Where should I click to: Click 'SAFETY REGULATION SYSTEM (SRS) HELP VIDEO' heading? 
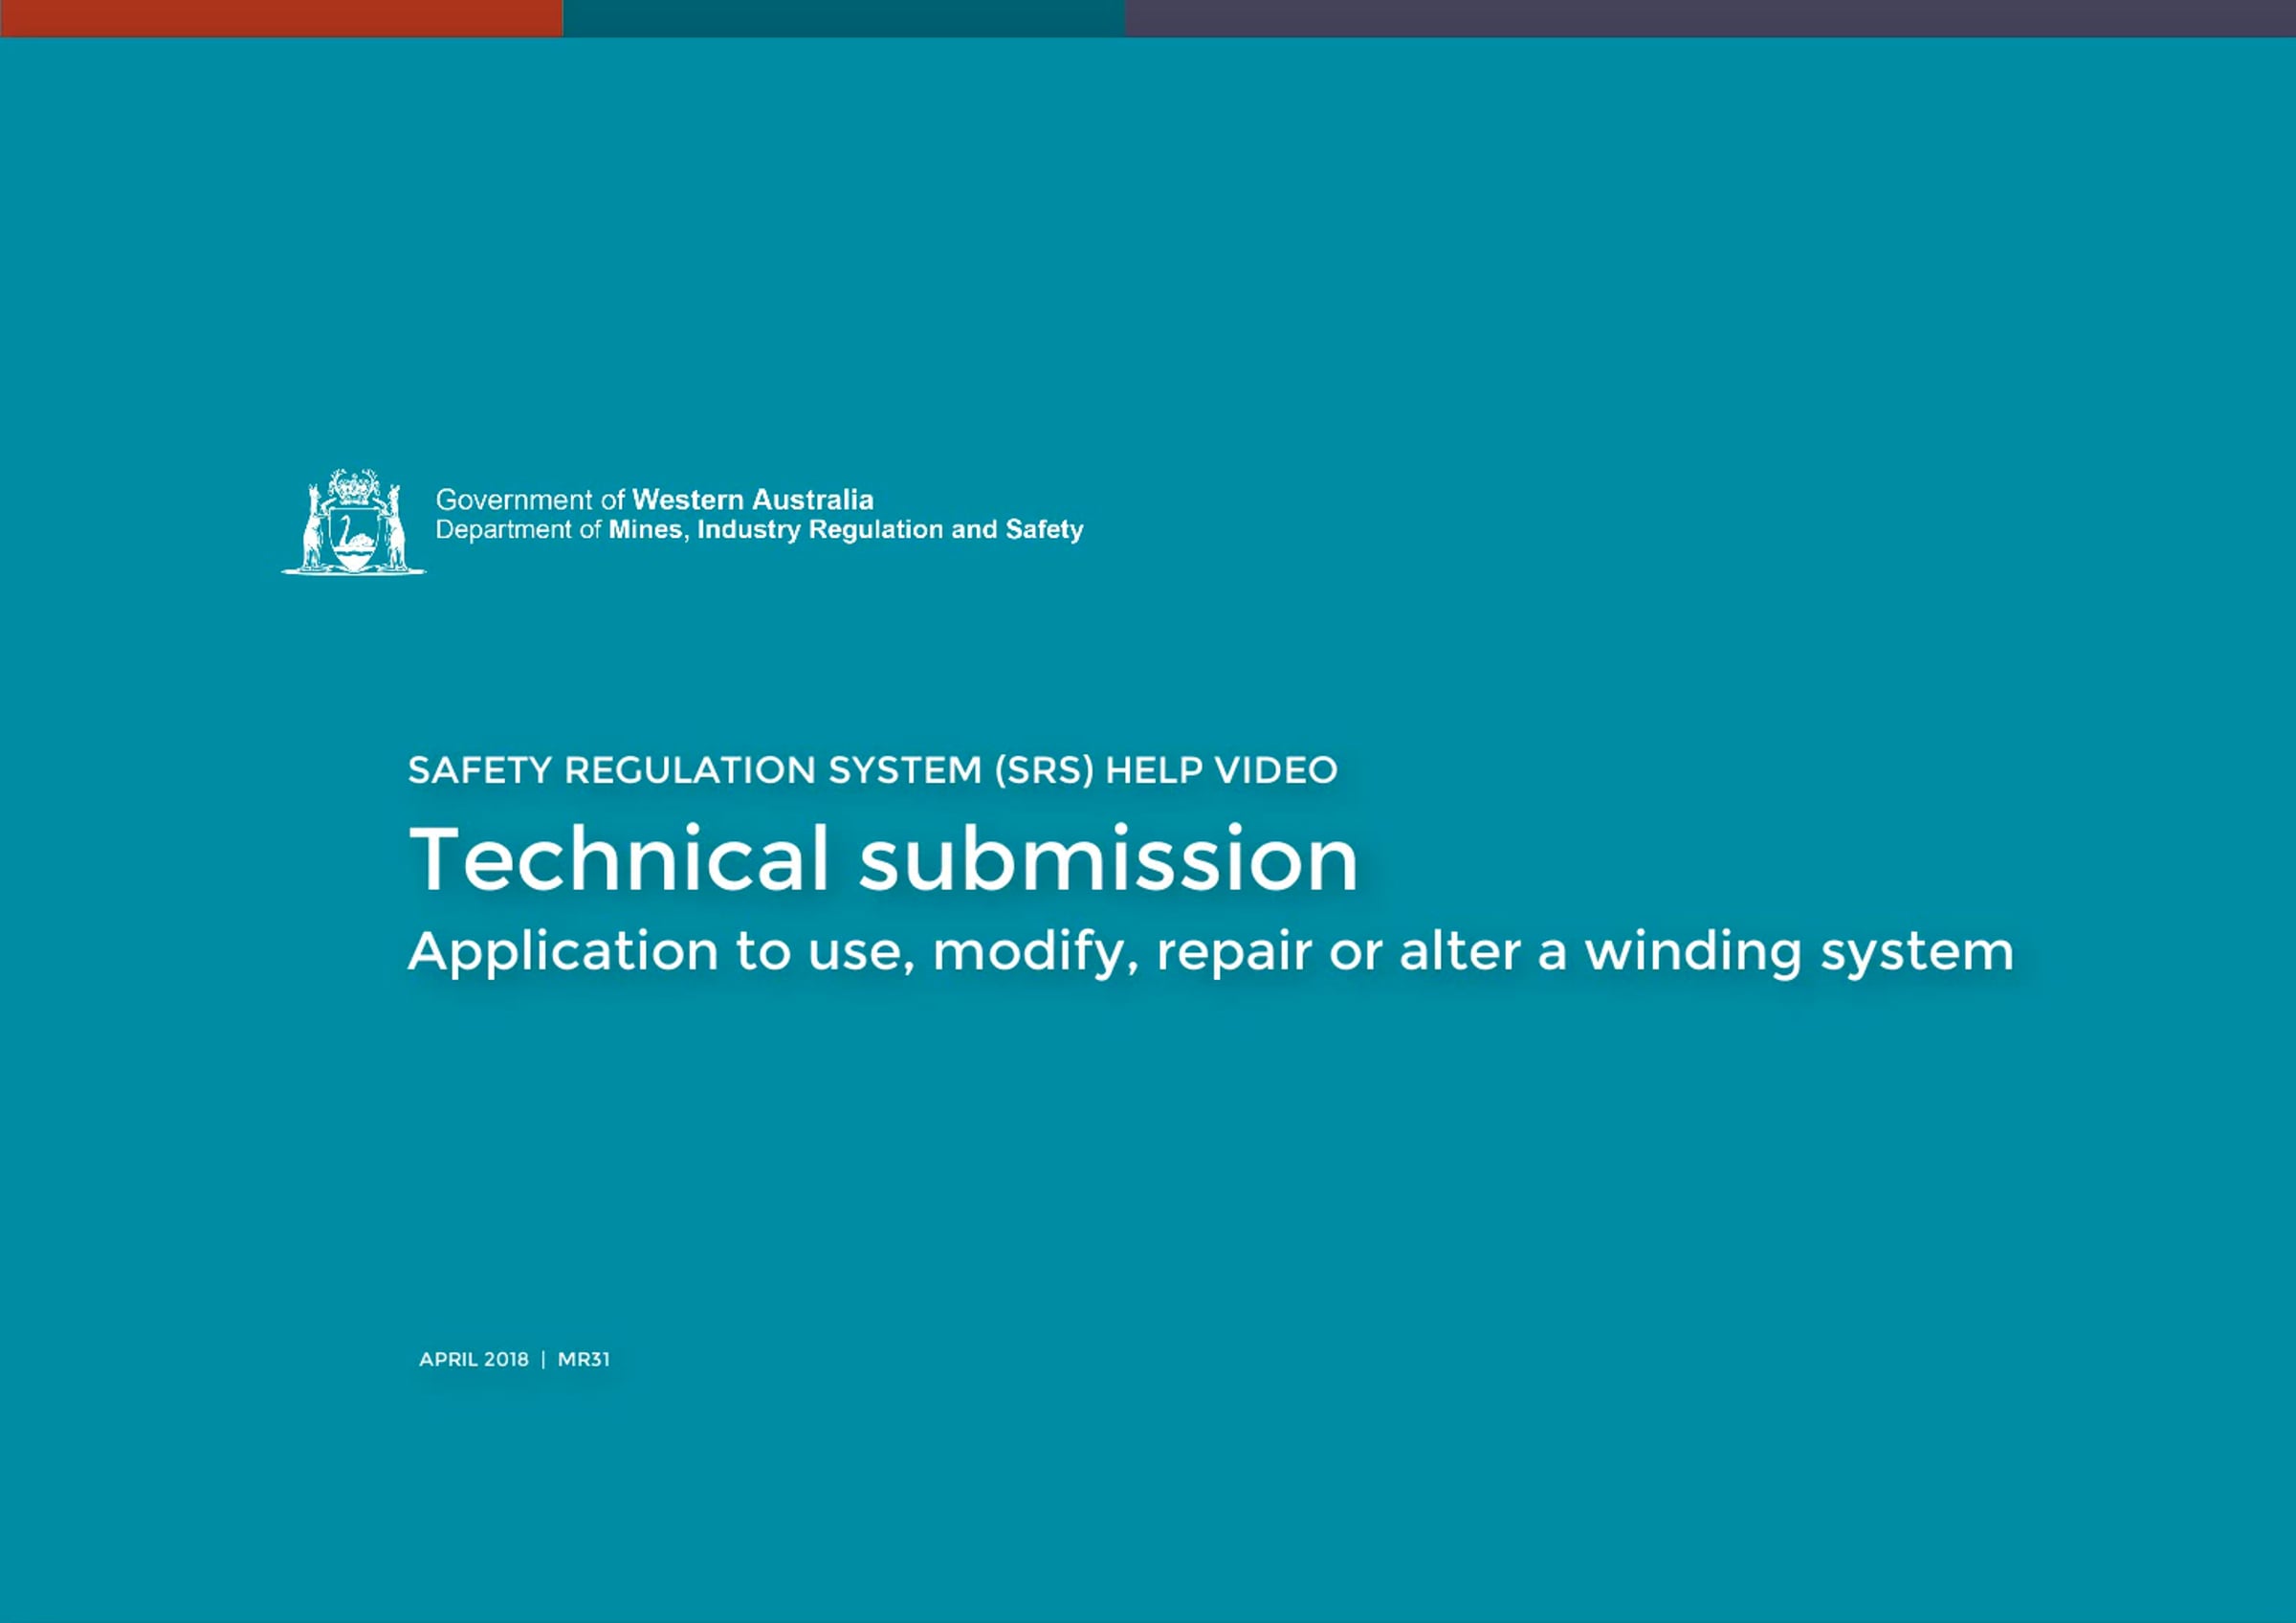(x=872, y=770)
